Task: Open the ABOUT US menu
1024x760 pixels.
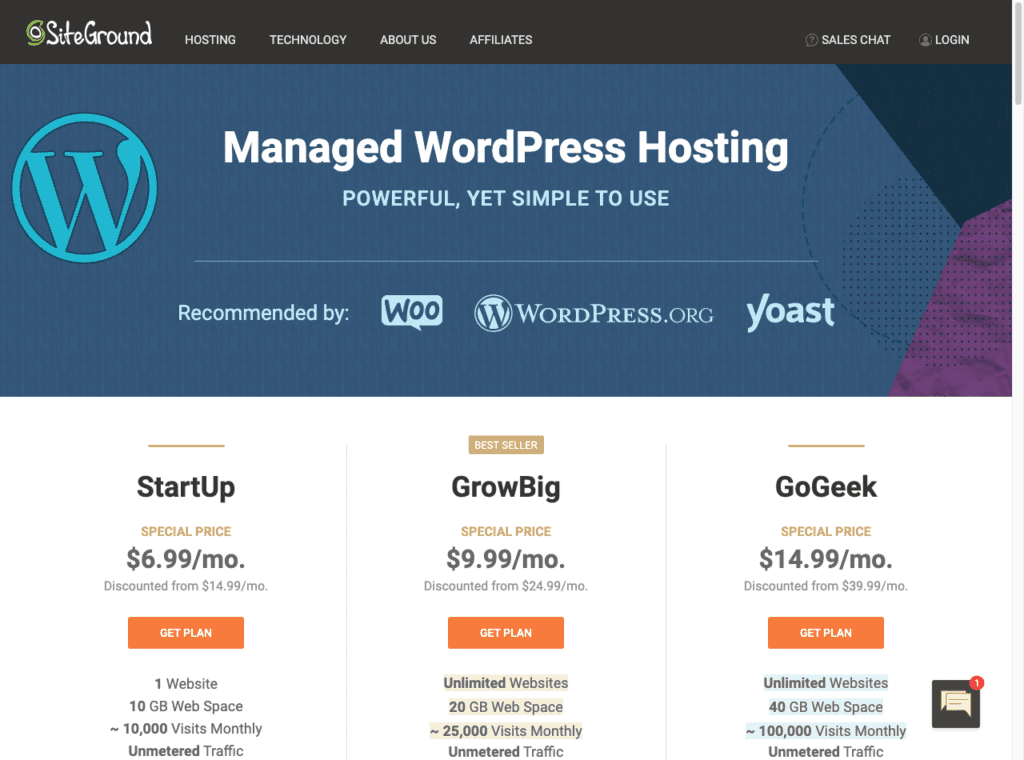Action: [x=408, y=40]
